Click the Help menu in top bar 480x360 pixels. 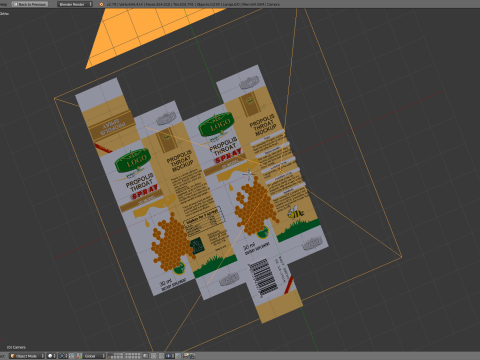point(4,4)
